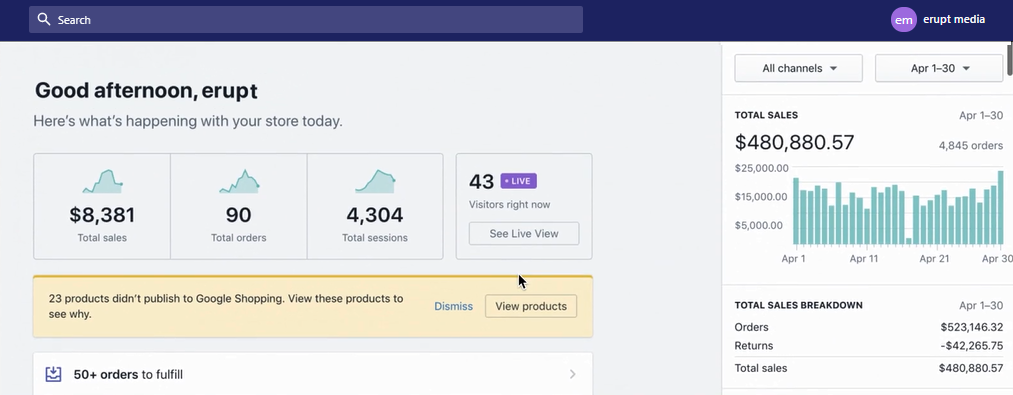
Task: Click the $480,880.57 total sales figure
Action: coord(795,142)
